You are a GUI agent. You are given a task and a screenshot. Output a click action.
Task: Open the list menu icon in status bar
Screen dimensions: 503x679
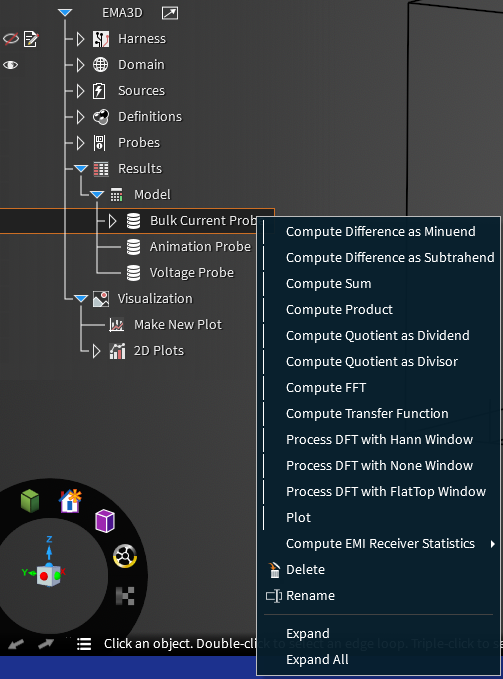point(84,644)
